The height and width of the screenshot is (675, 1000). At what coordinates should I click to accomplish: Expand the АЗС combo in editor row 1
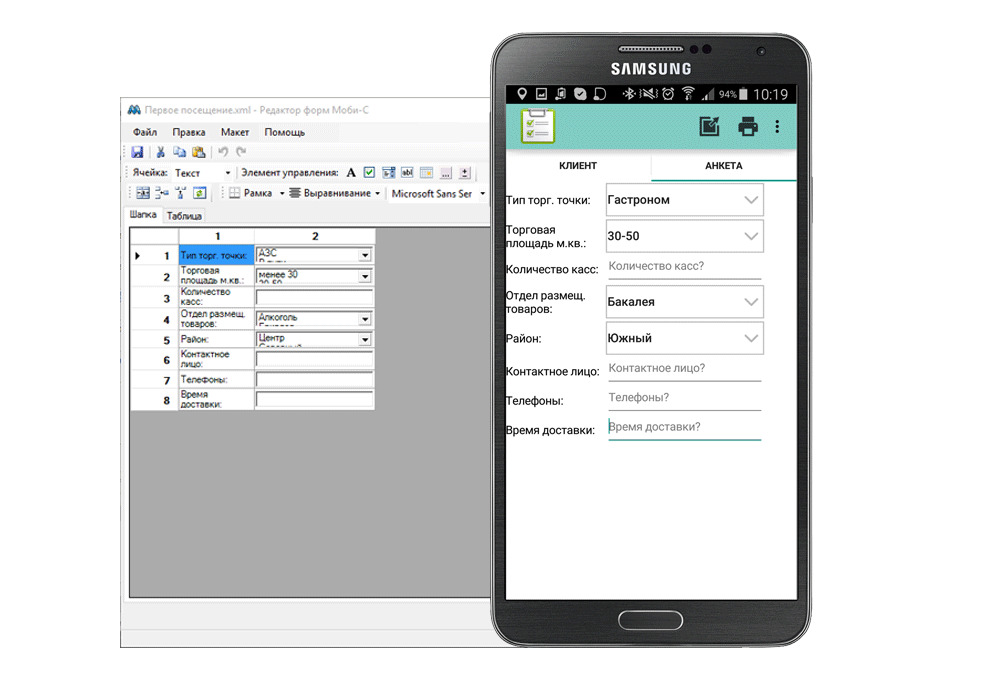365,255
